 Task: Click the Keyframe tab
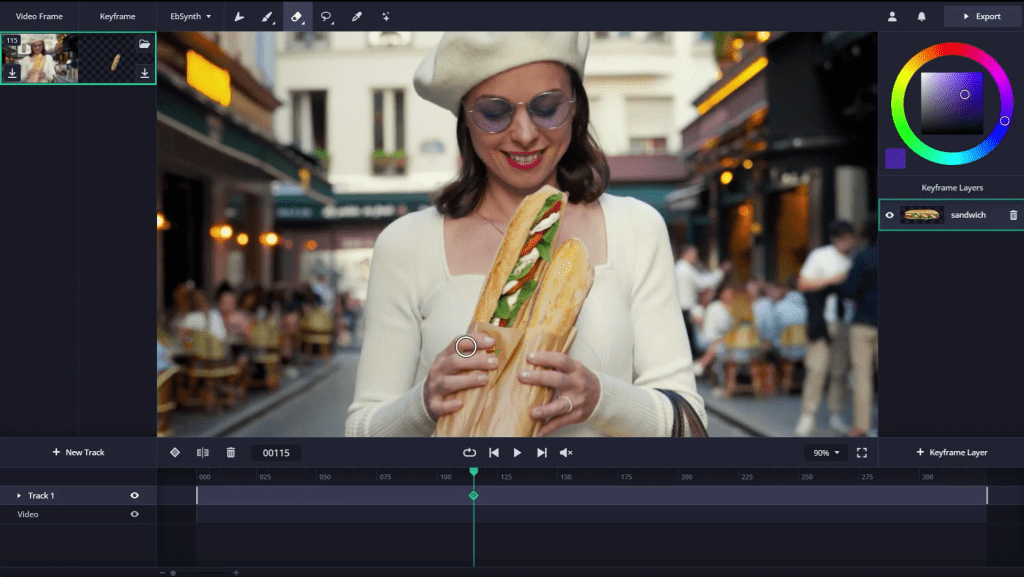click(118, 16)
